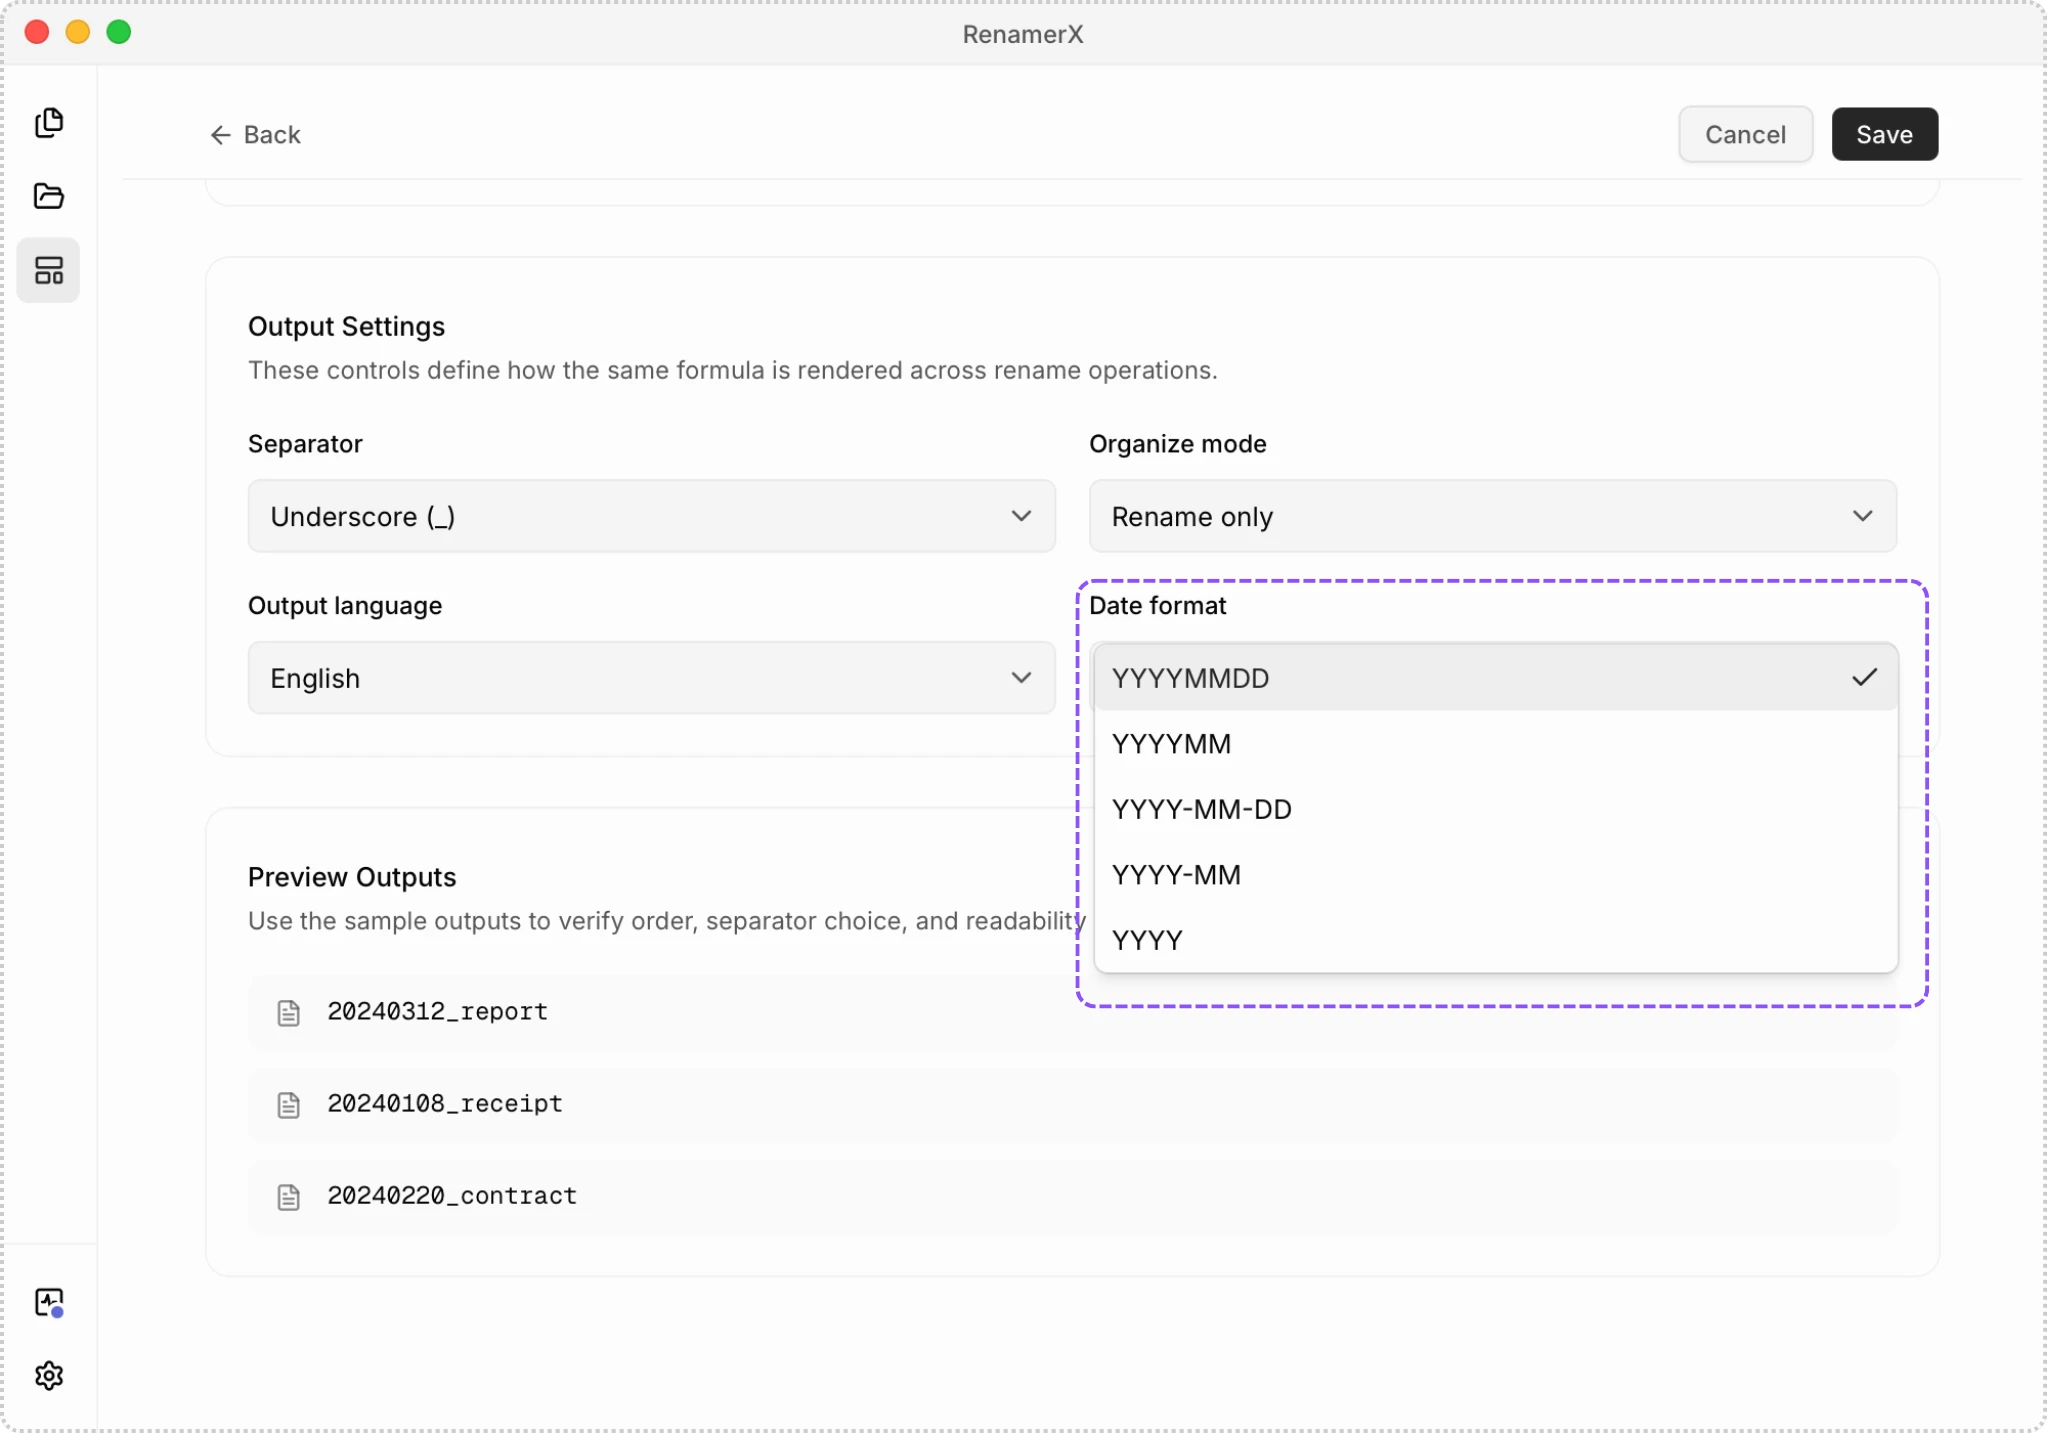The image size is (2048, 1433).
Task: Click the file icon next to 20240312_report
Action: (x=288, y=1012)
